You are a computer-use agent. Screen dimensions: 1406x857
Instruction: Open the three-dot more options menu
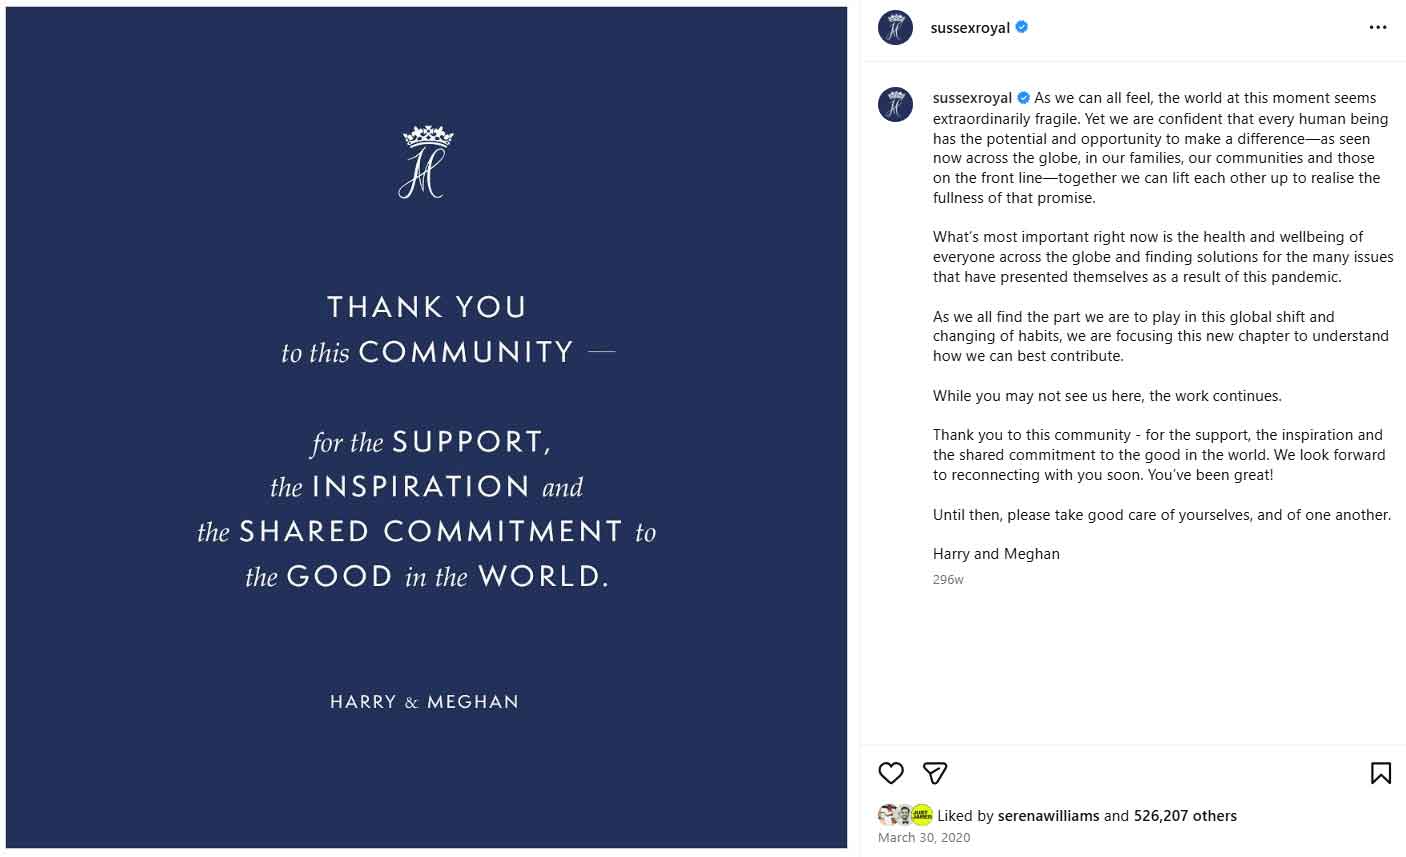click(1378, 28)
